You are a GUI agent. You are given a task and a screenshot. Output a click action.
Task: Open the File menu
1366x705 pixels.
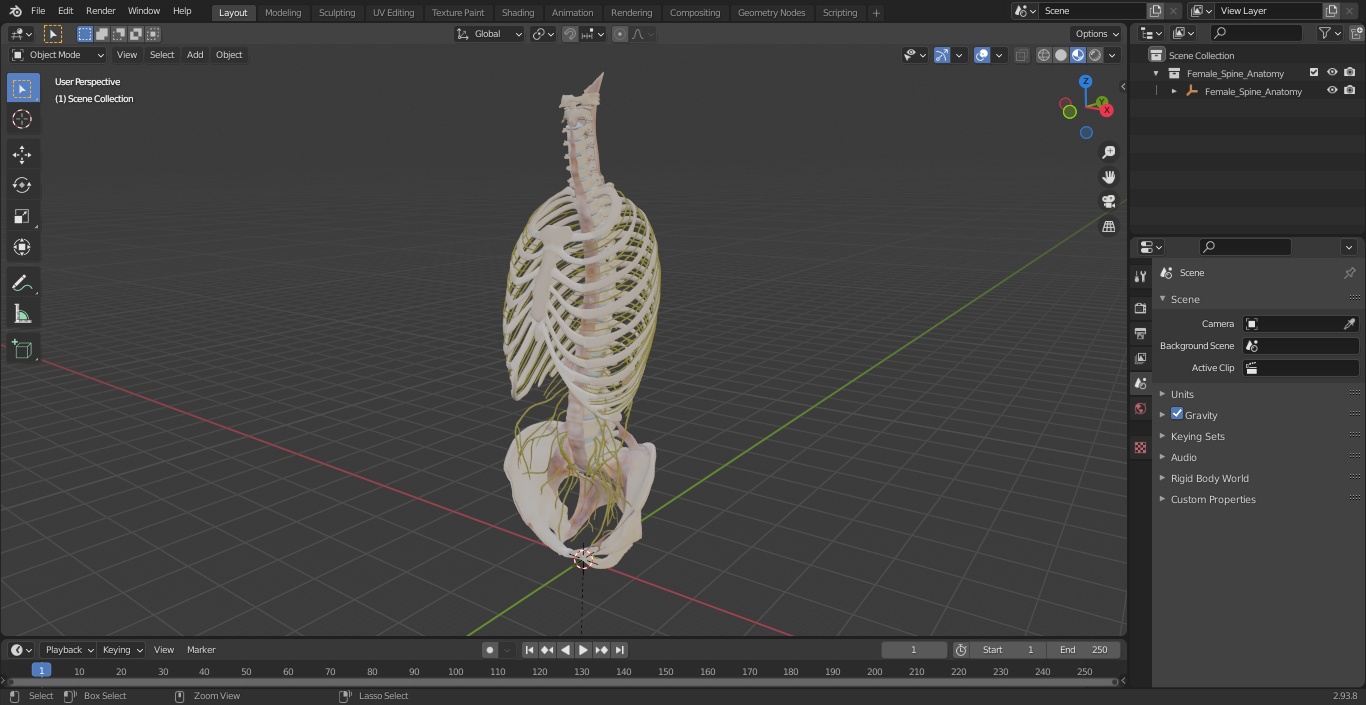coord(38,11)
